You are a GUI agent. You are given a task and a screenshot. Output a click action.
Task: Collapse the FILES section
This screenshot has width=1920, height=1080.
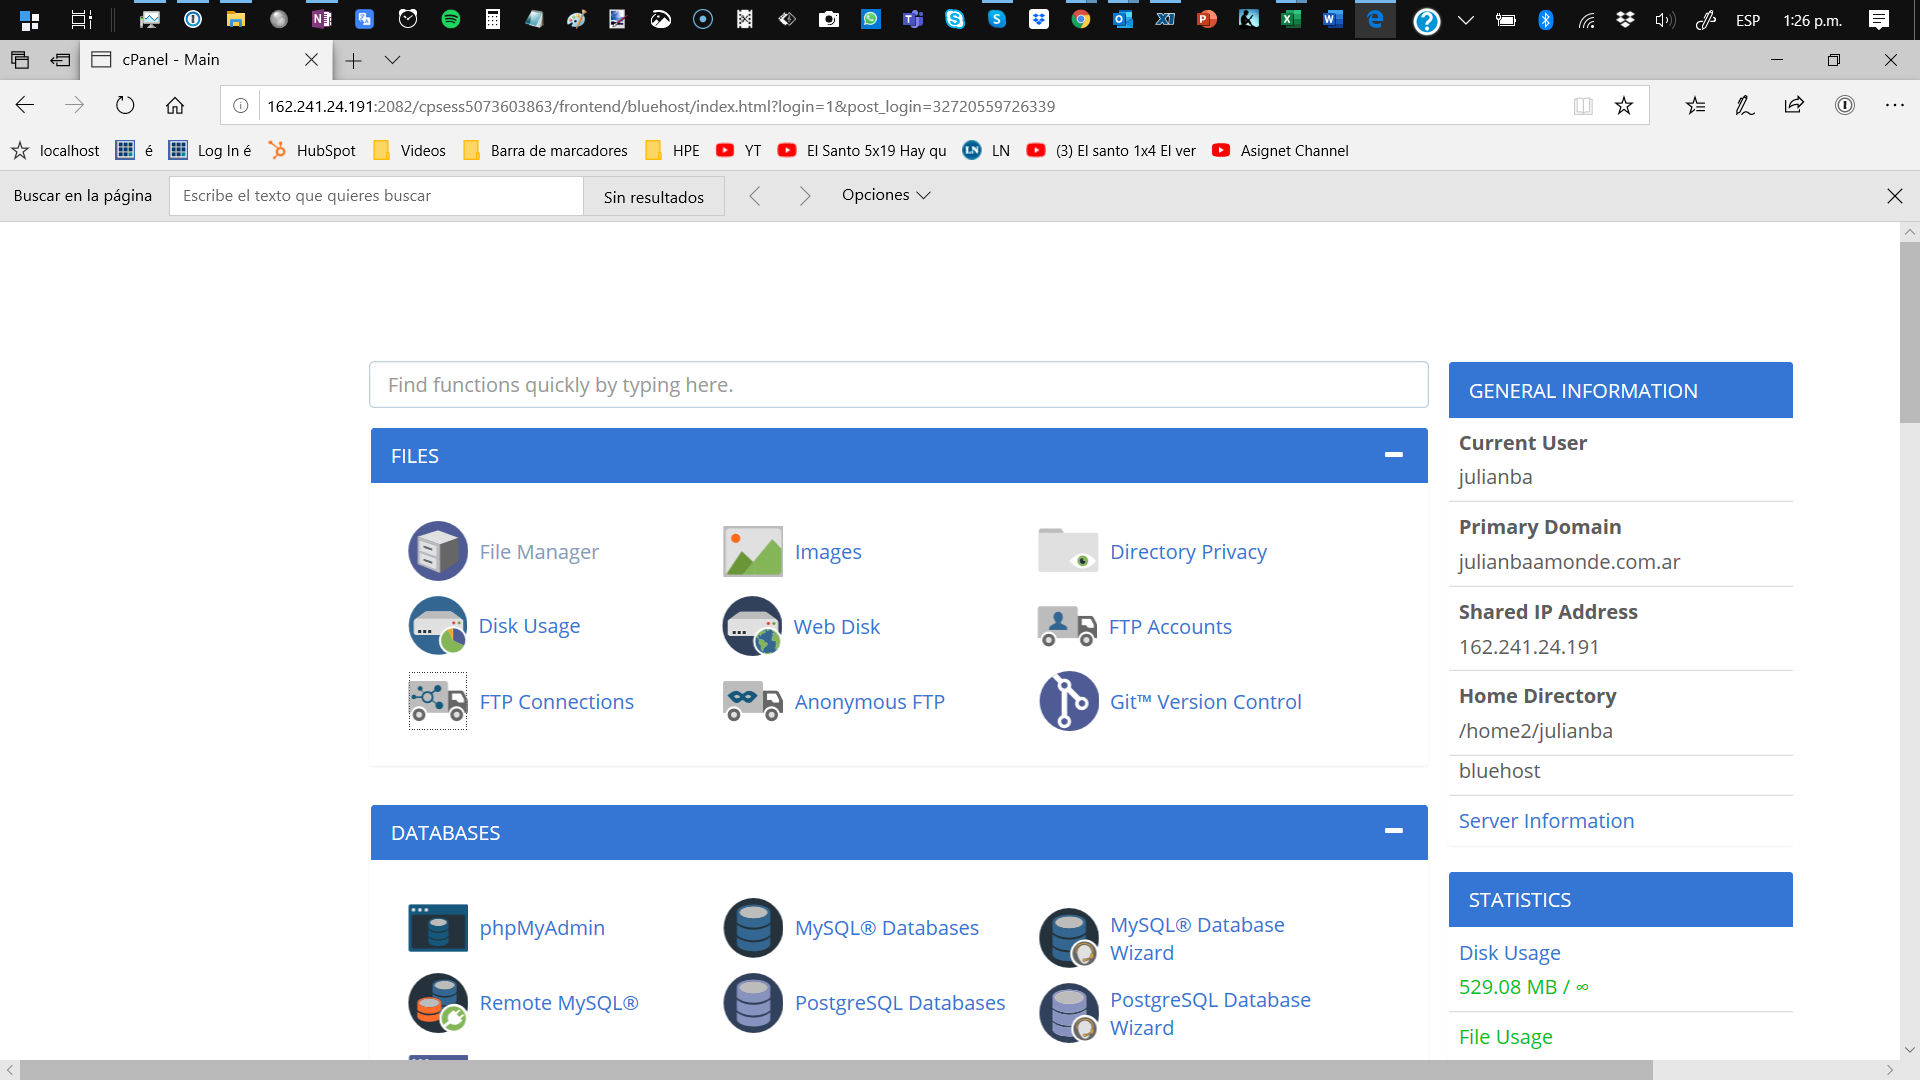[1393, 455]
